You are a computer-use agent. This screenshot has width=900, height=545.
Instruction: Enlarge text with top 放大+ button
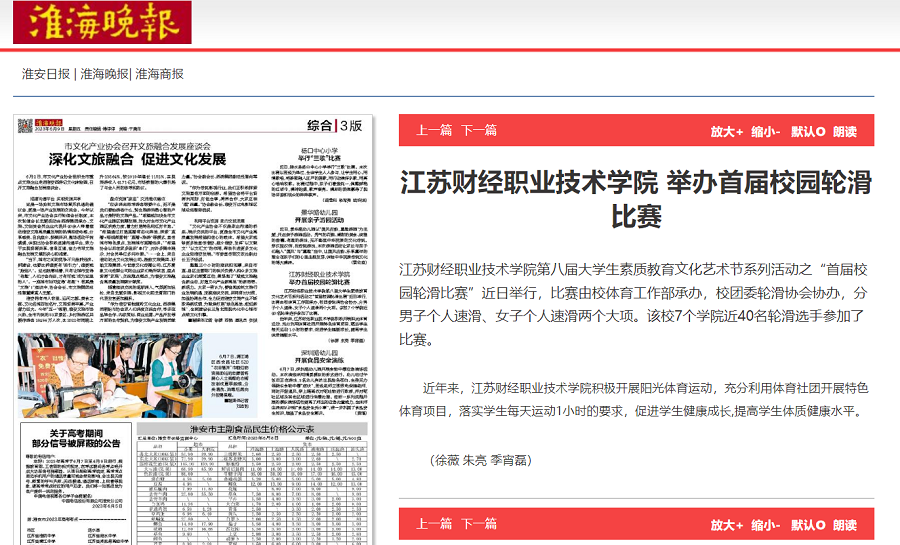(727, 132)
